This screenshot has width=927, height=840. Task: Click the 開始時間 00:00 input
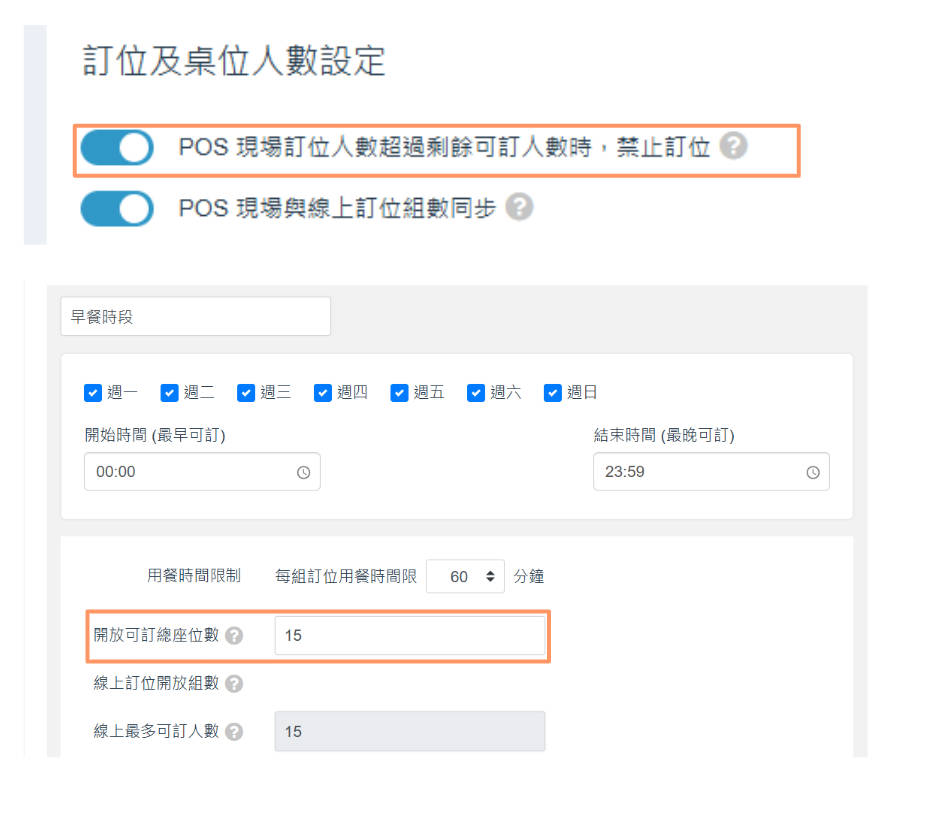tap(190, 472)
